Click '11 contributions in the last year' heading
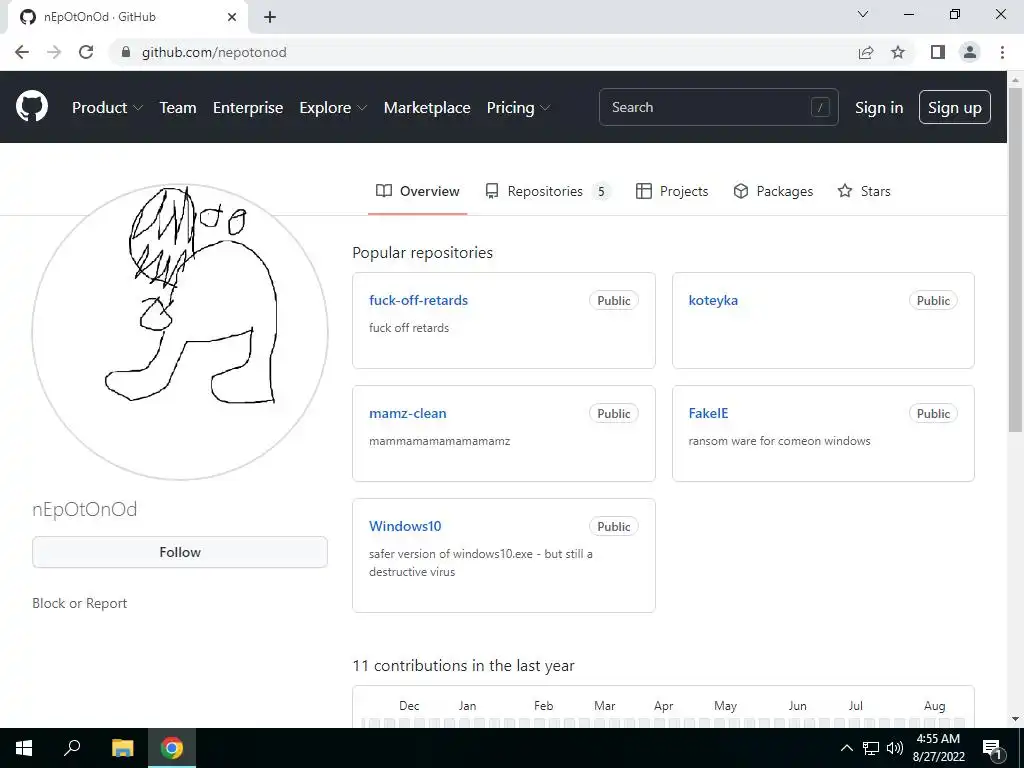 click(463, 665)
